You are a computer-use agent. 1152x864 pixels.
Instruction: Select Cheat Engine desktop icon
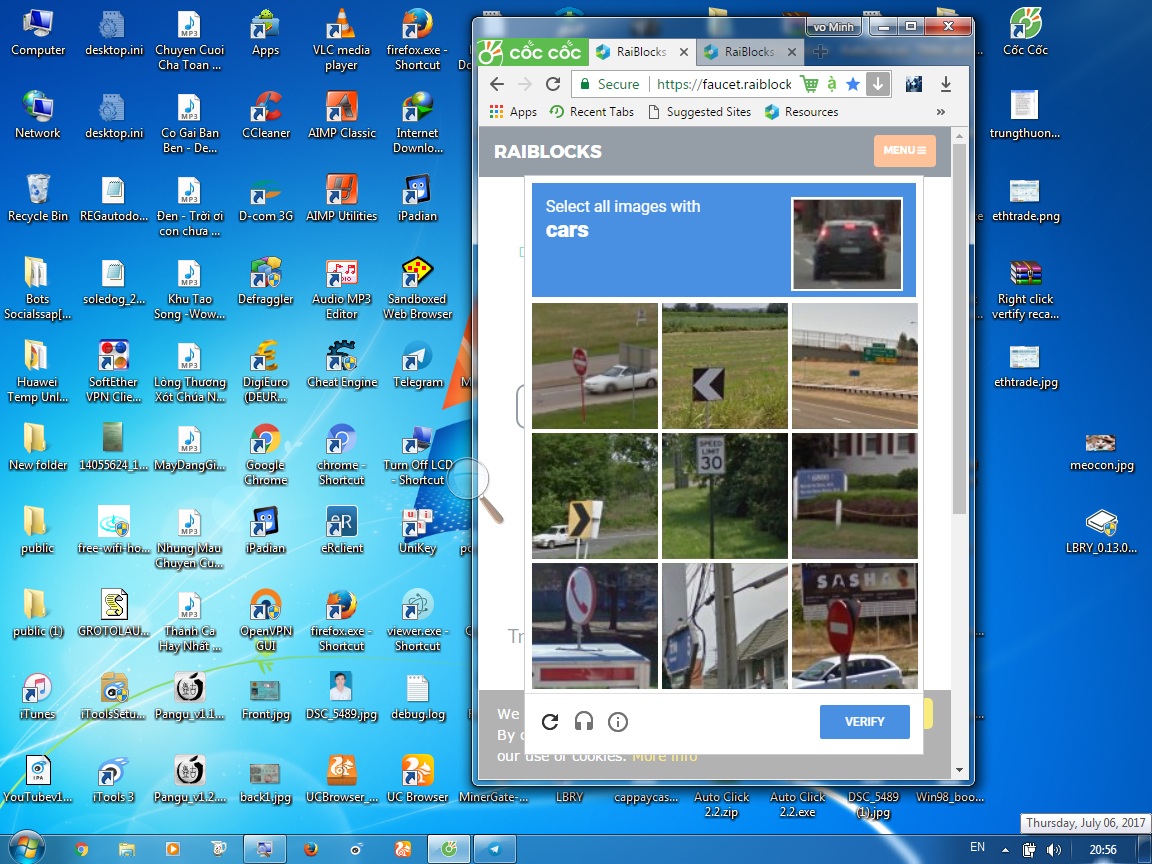tap(342, 364)
